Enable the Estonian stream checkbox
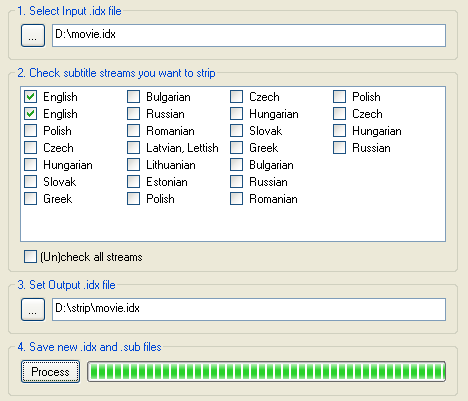Image resolution: width=468 pixels, height=401 pixels. coord(134,182)
